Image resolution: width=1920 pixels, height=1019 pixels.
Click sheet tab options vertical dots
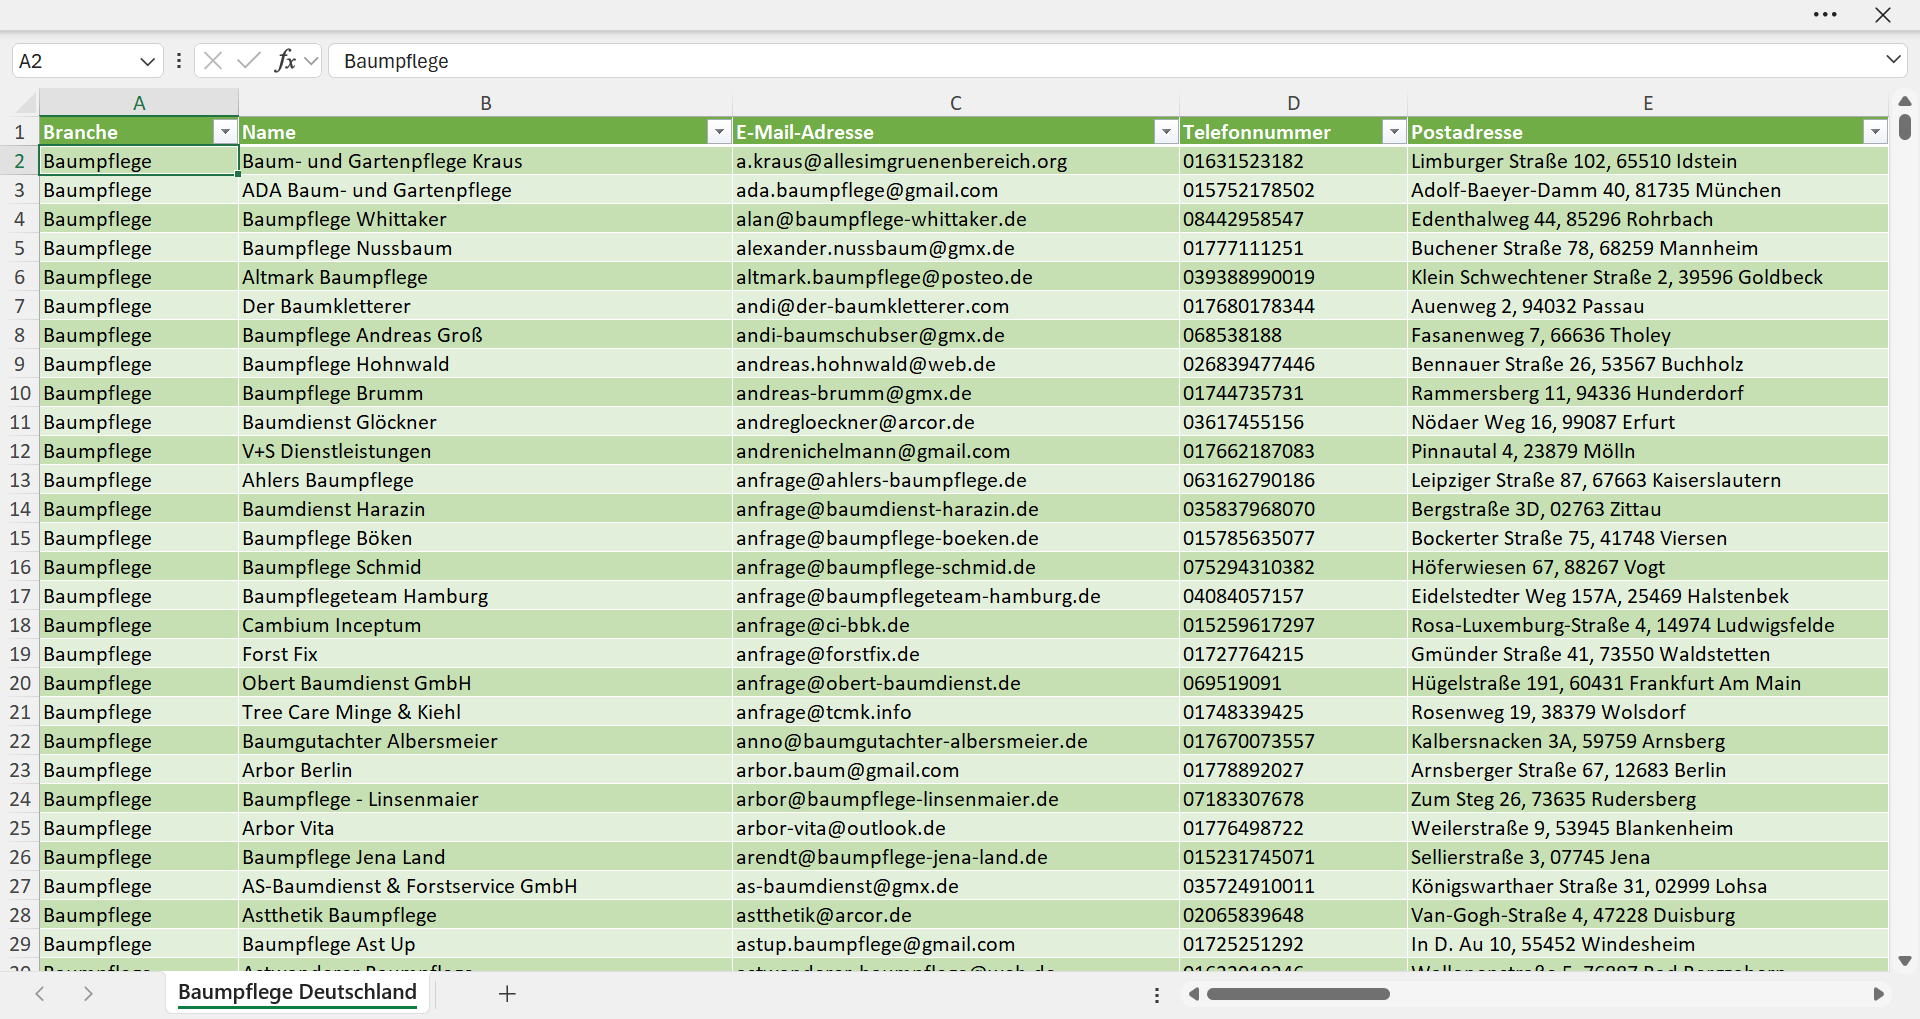click(x=1157, y=995)
